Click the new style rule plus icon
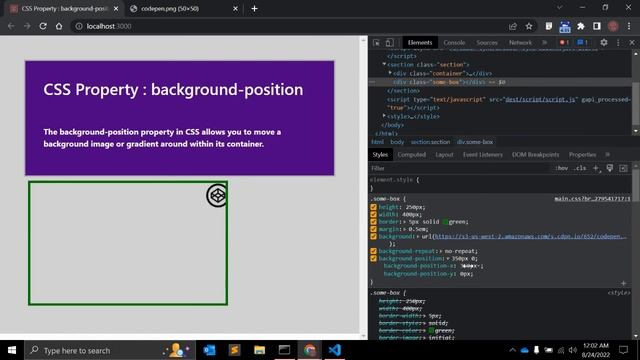Image resolution: width=640 pixels, height=360 pixels. pyautogui.click(x=596, y=168)
